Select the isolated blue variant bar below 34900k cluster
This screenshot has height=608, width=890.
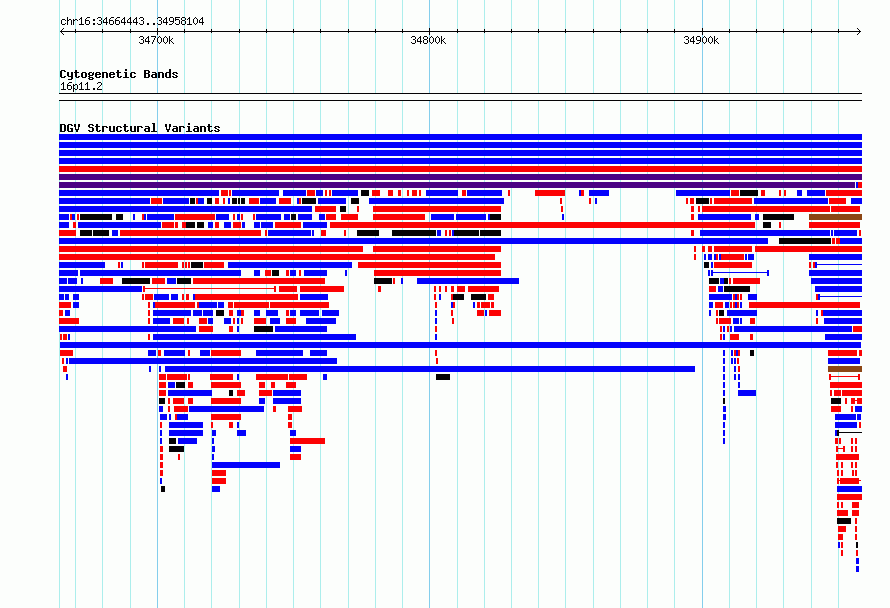pos(747,393)
